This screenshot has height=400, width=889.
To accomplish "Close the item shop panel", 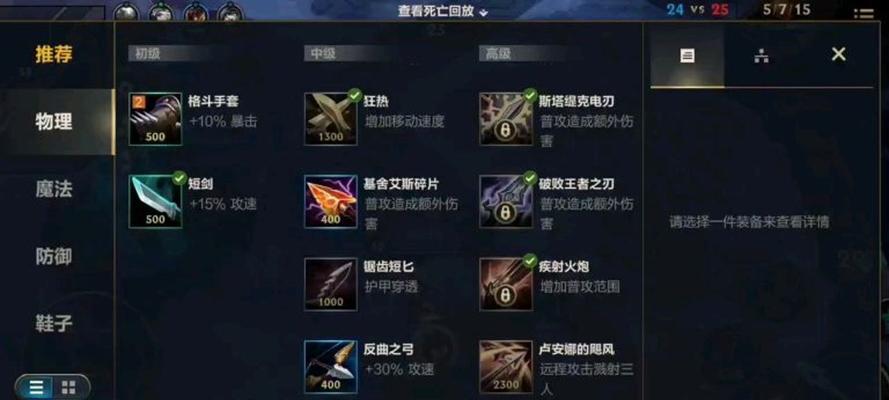I will [839, 54].
